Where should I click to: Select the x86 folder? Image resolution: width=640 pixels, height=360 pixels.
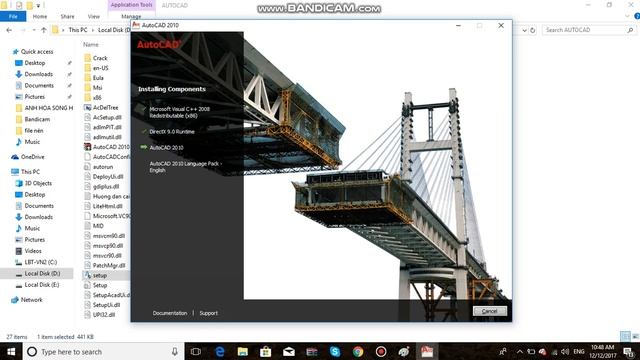[97, 98]
